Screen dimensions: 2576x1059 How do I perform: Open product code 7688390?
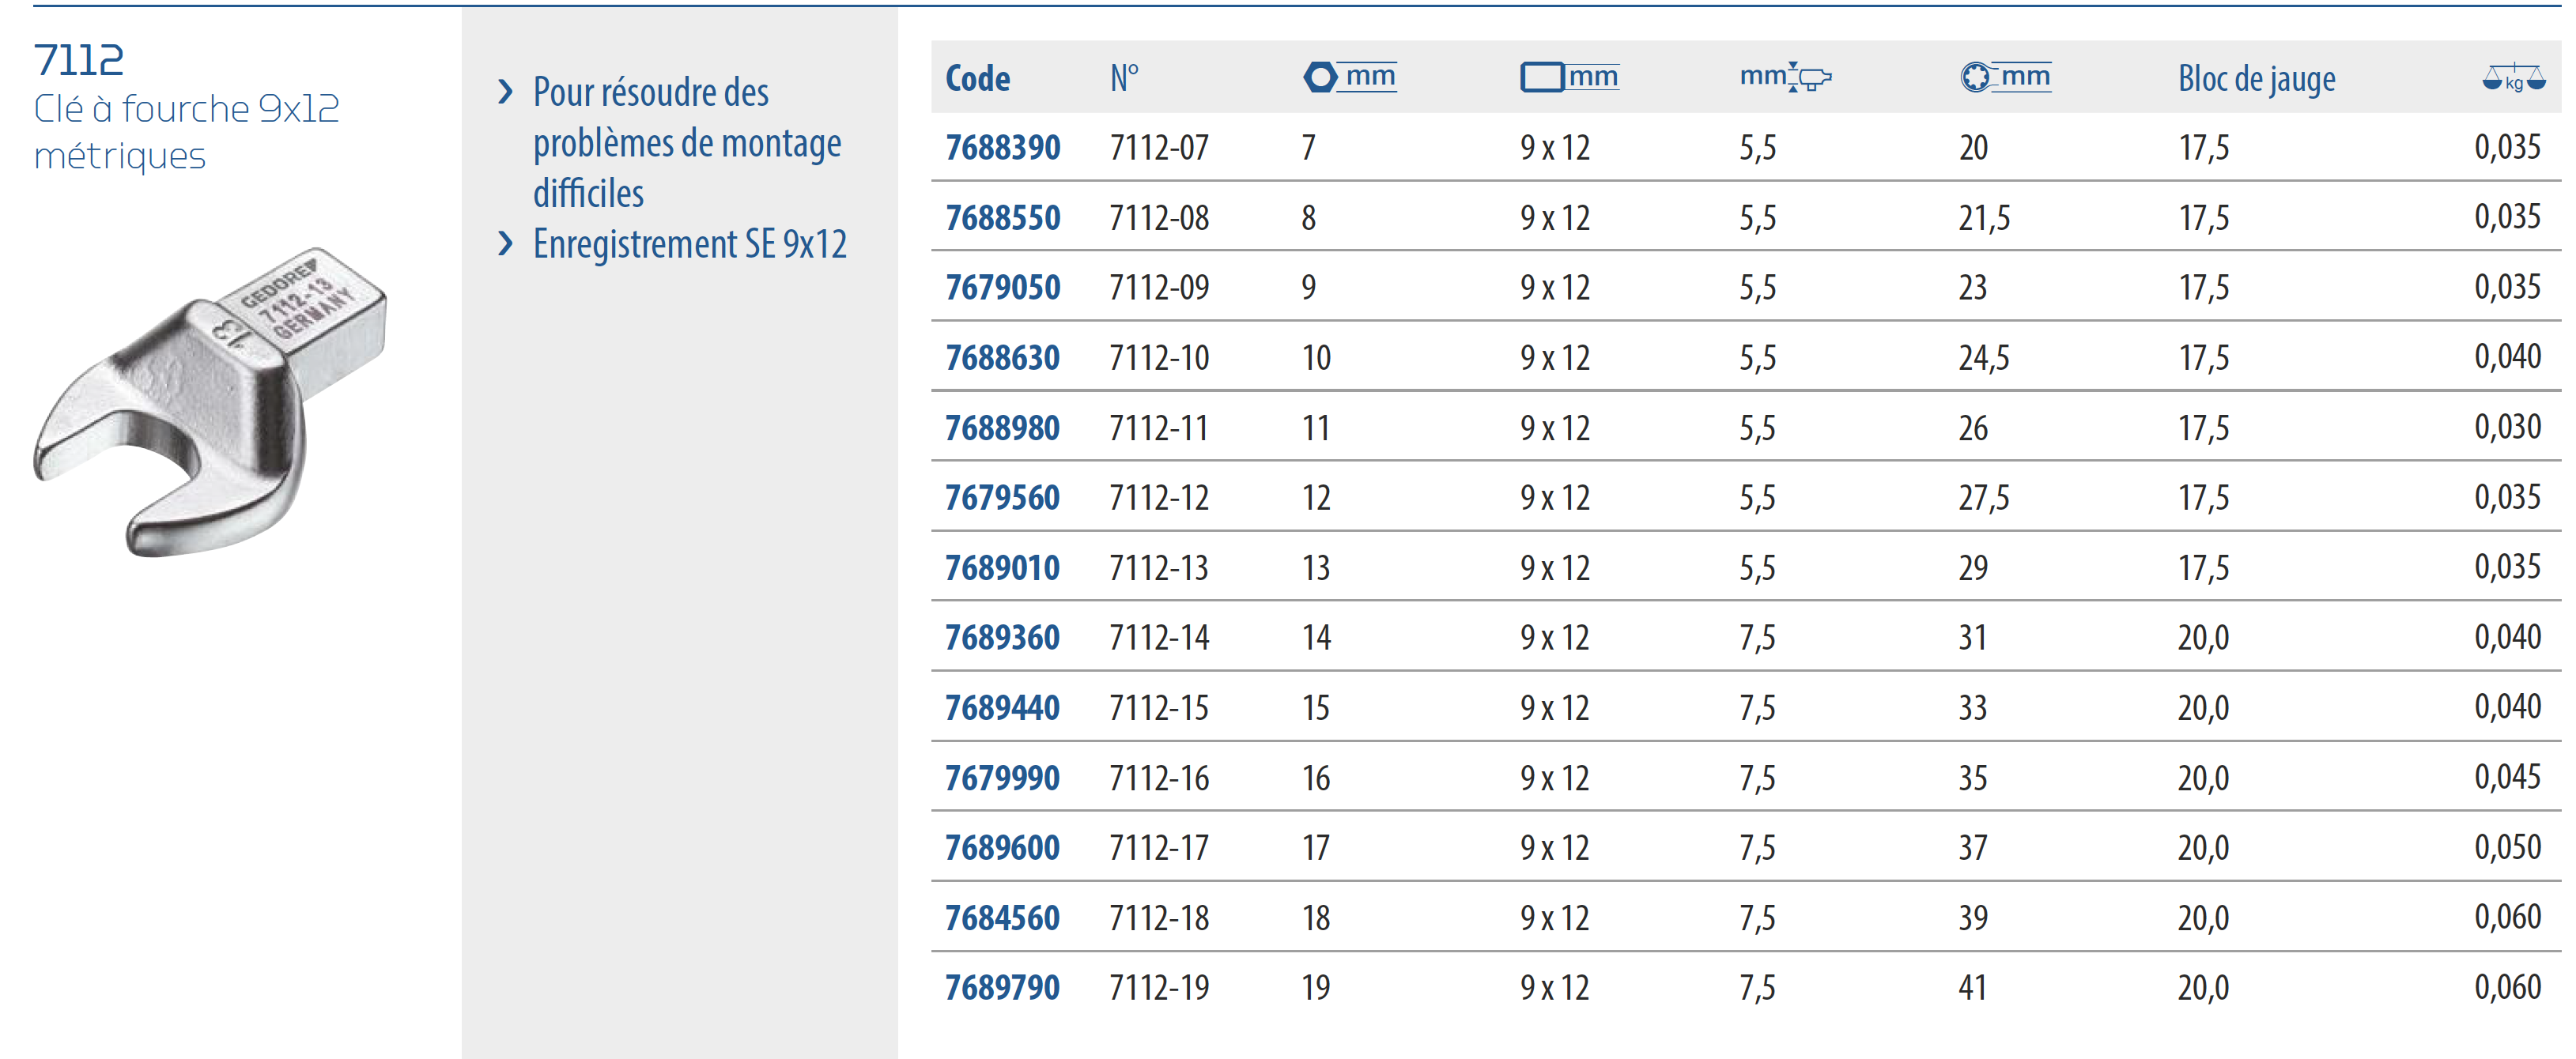pos(1003,148)
